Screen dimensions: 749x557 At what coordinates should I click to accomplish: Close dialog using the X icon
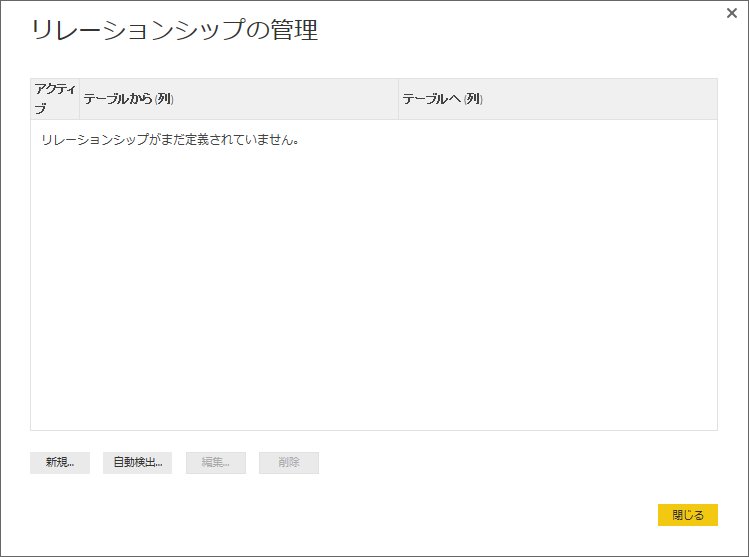[732, 13]
